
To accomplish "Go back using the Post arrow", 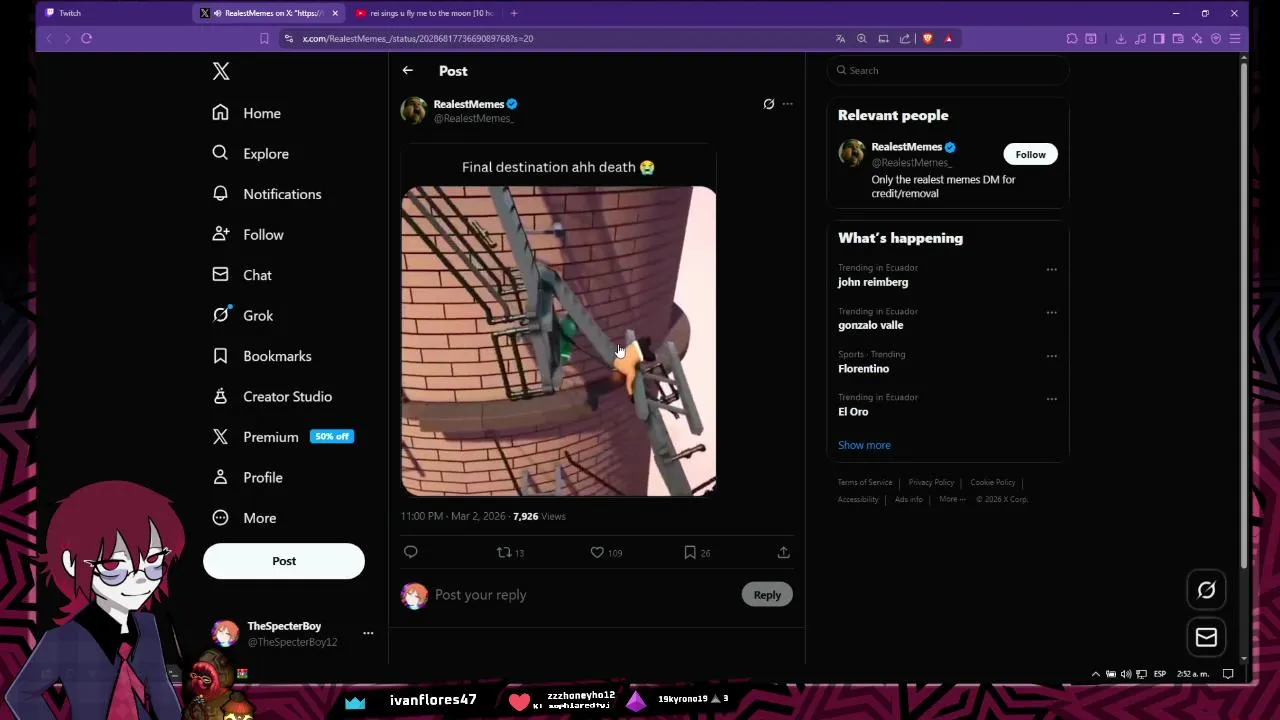I will pyautogui.click(x=407, y=70).
